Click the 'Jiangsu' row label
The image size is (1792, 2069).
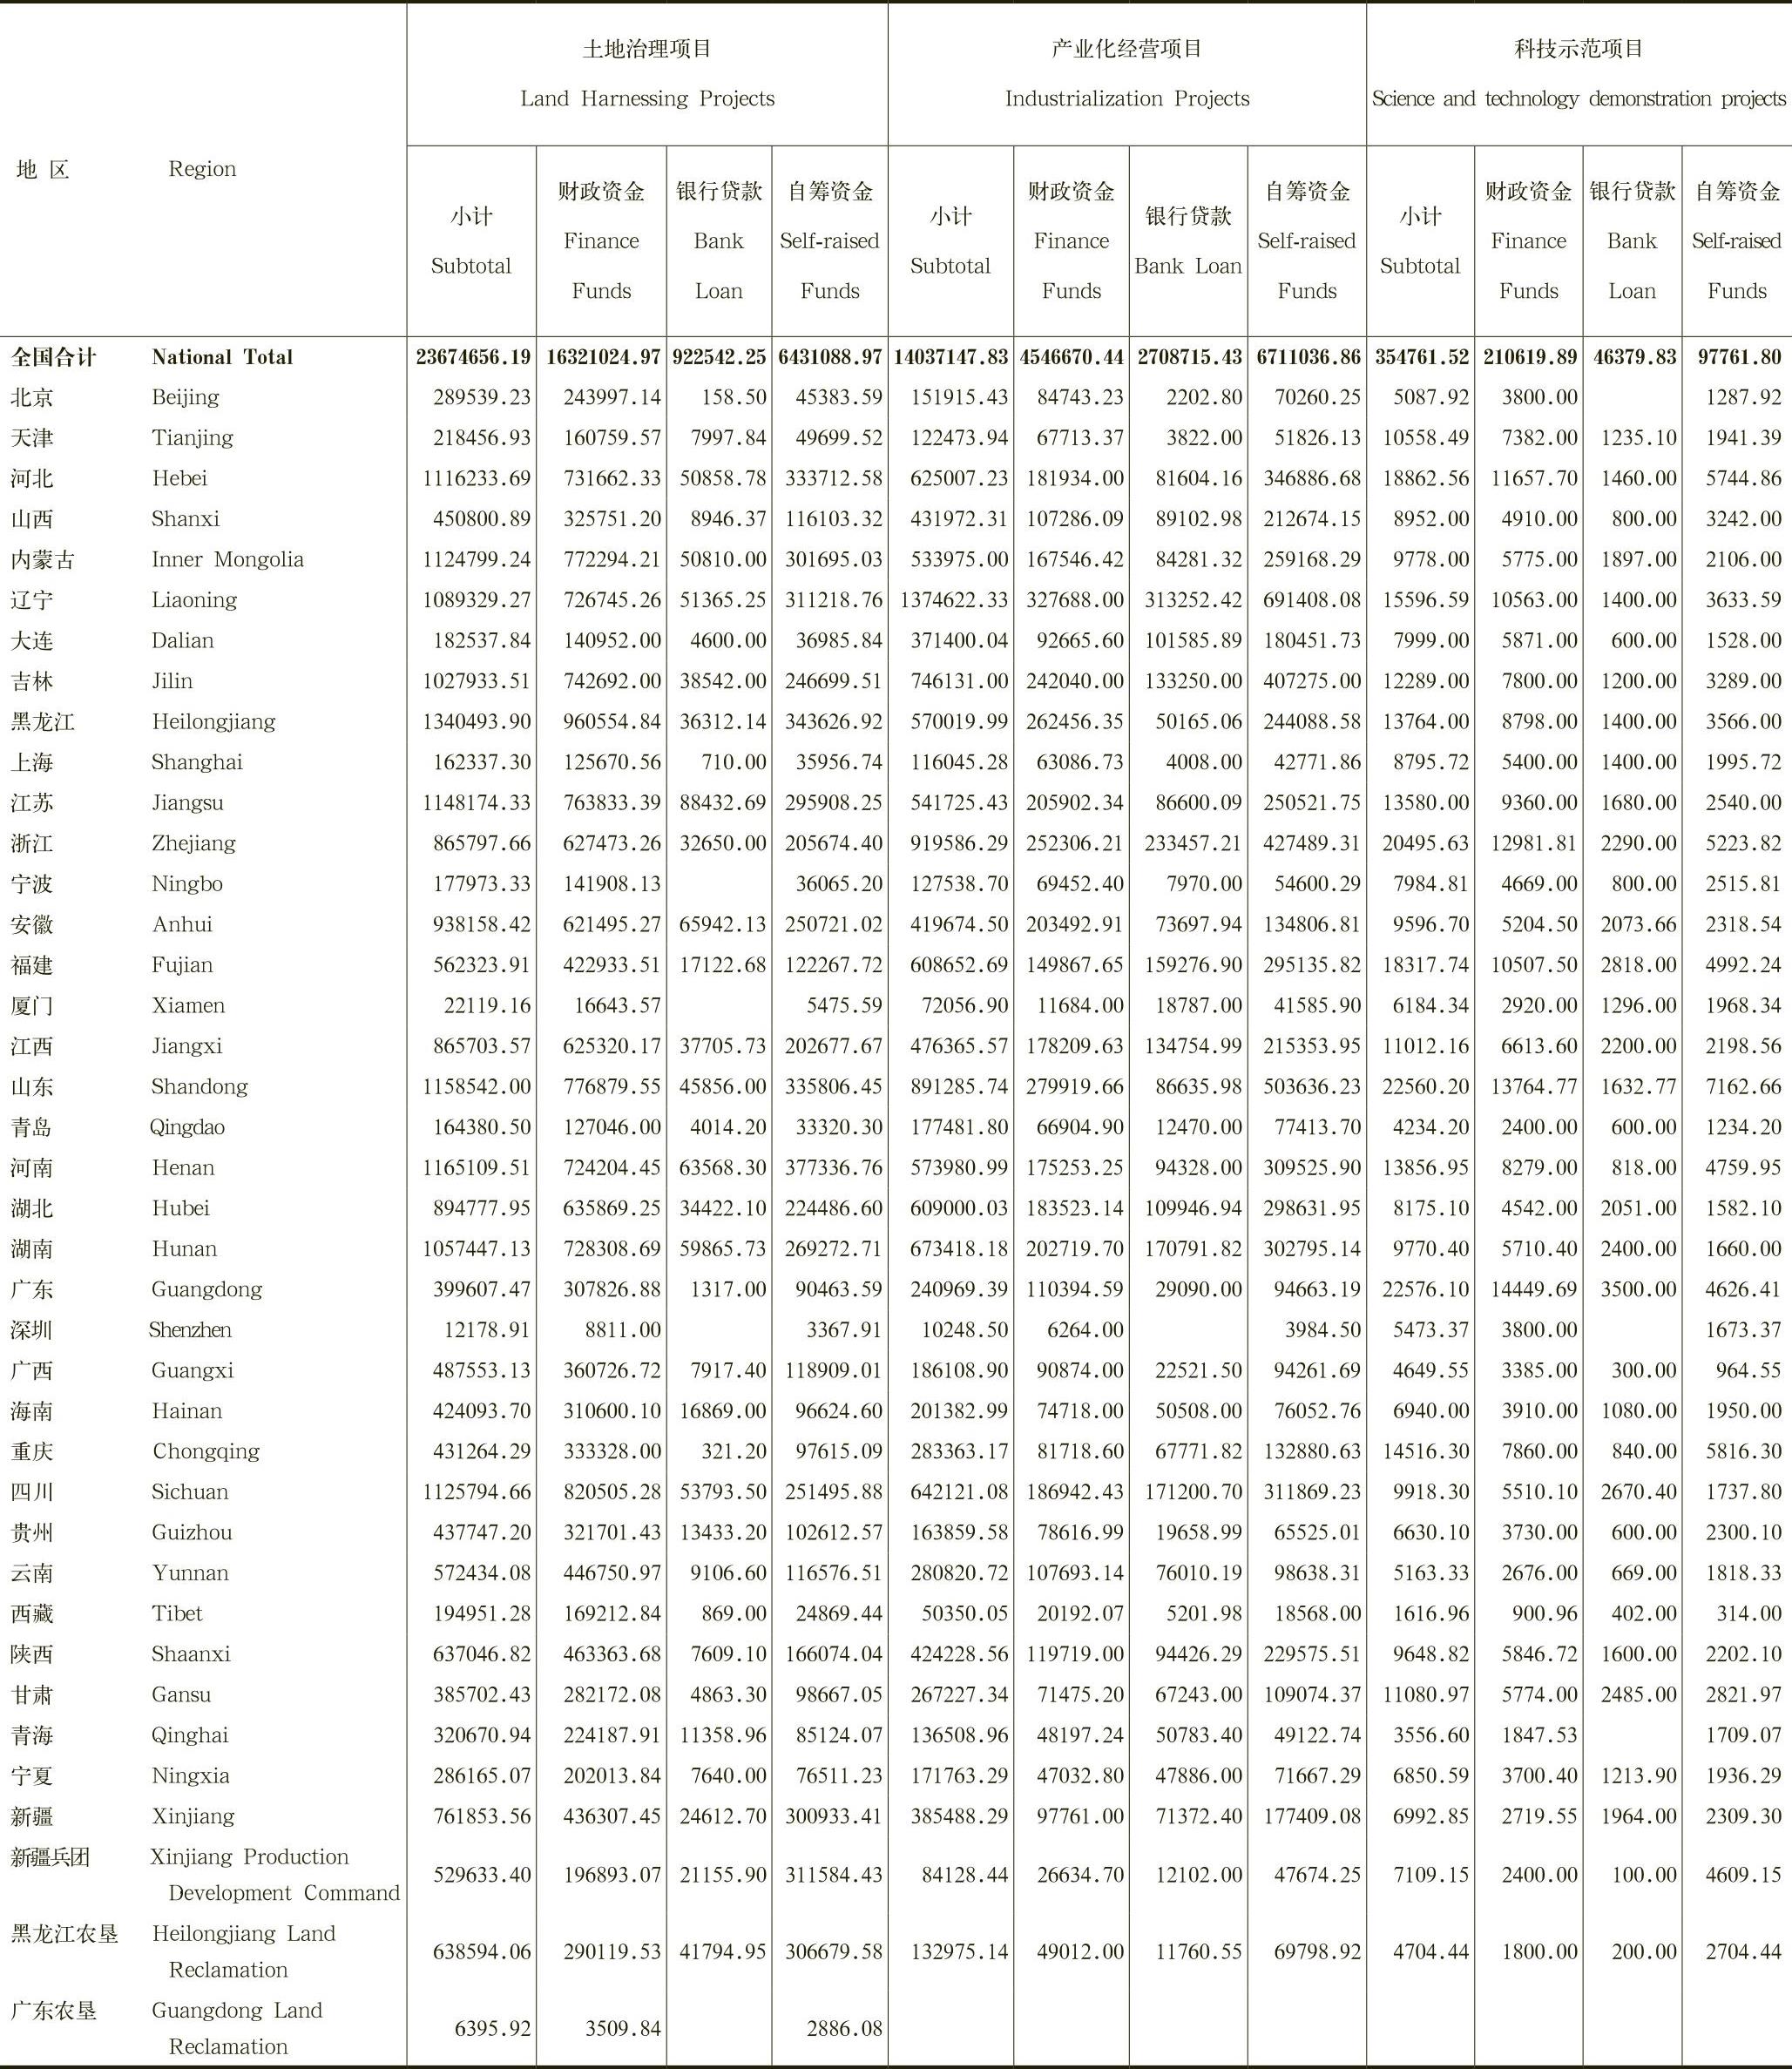click(187, 803)
